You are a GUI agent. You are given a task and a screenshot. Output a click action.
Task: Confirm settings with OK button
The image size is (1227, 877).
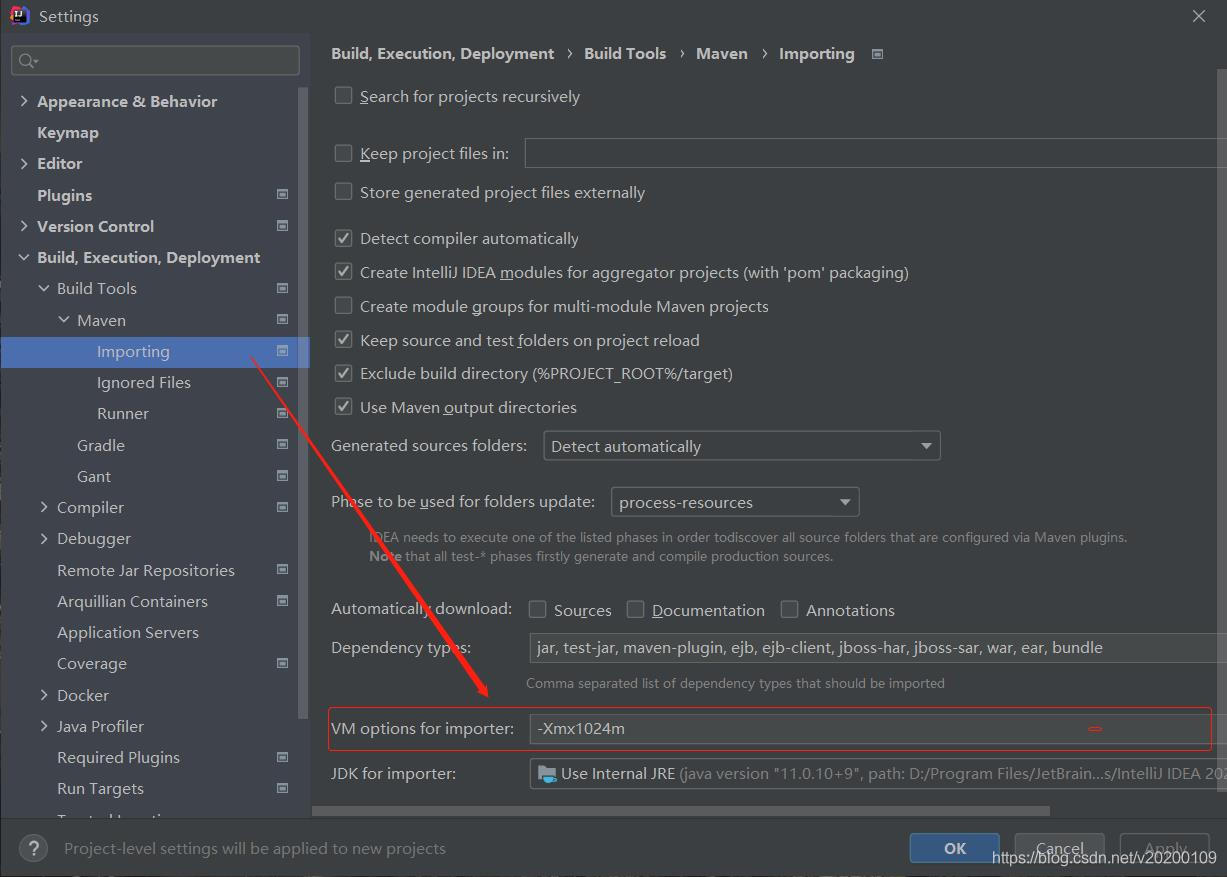point(954,848)
